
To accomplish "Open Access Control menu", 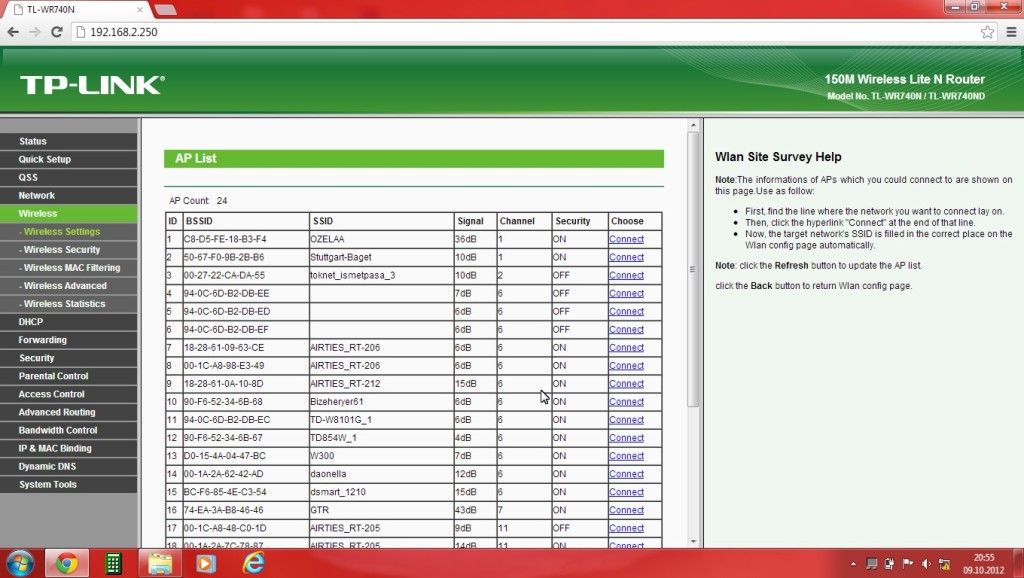I will pos(69,394).
